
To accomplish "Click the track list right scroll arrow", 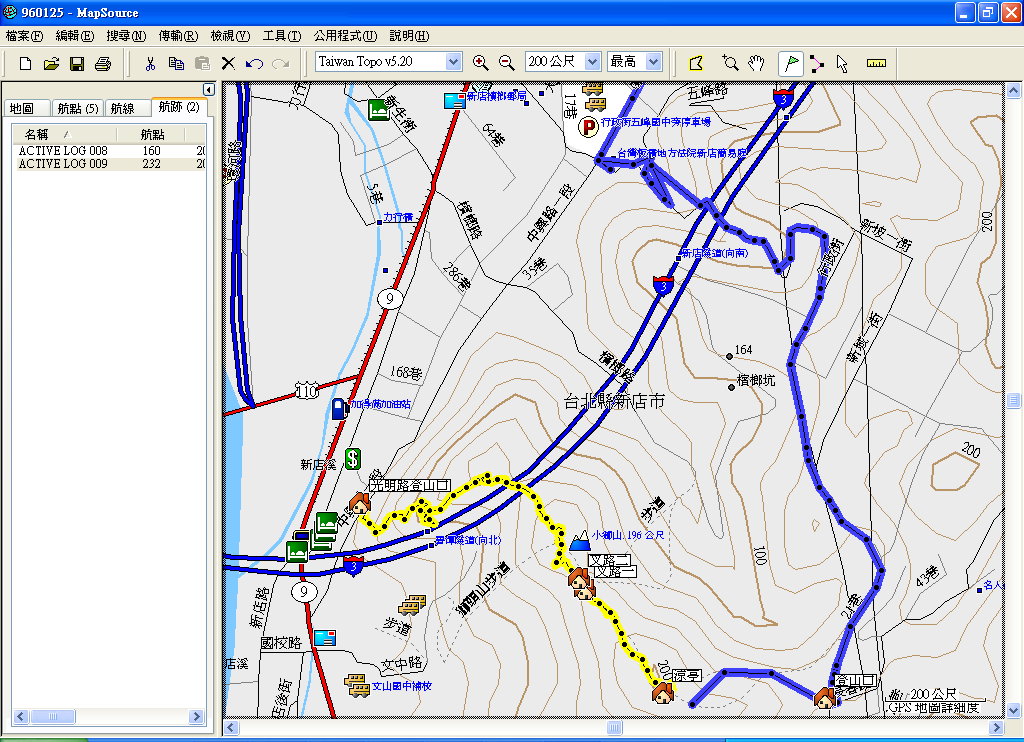I will pyautogui.click(x=196, y=717).
